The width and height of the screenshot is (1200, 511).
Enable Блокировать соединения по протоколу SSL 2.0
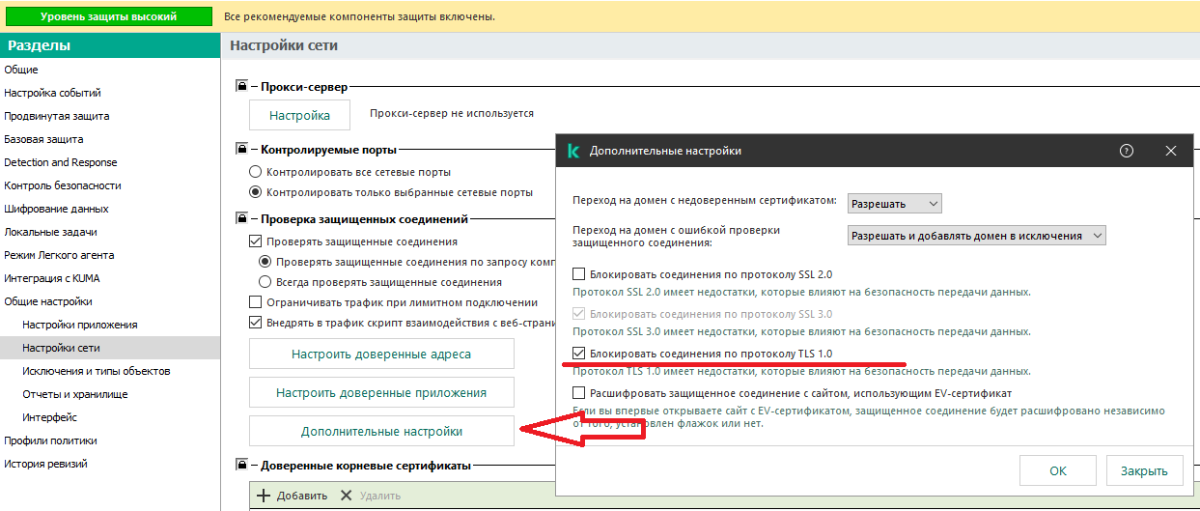coord(579,273)
